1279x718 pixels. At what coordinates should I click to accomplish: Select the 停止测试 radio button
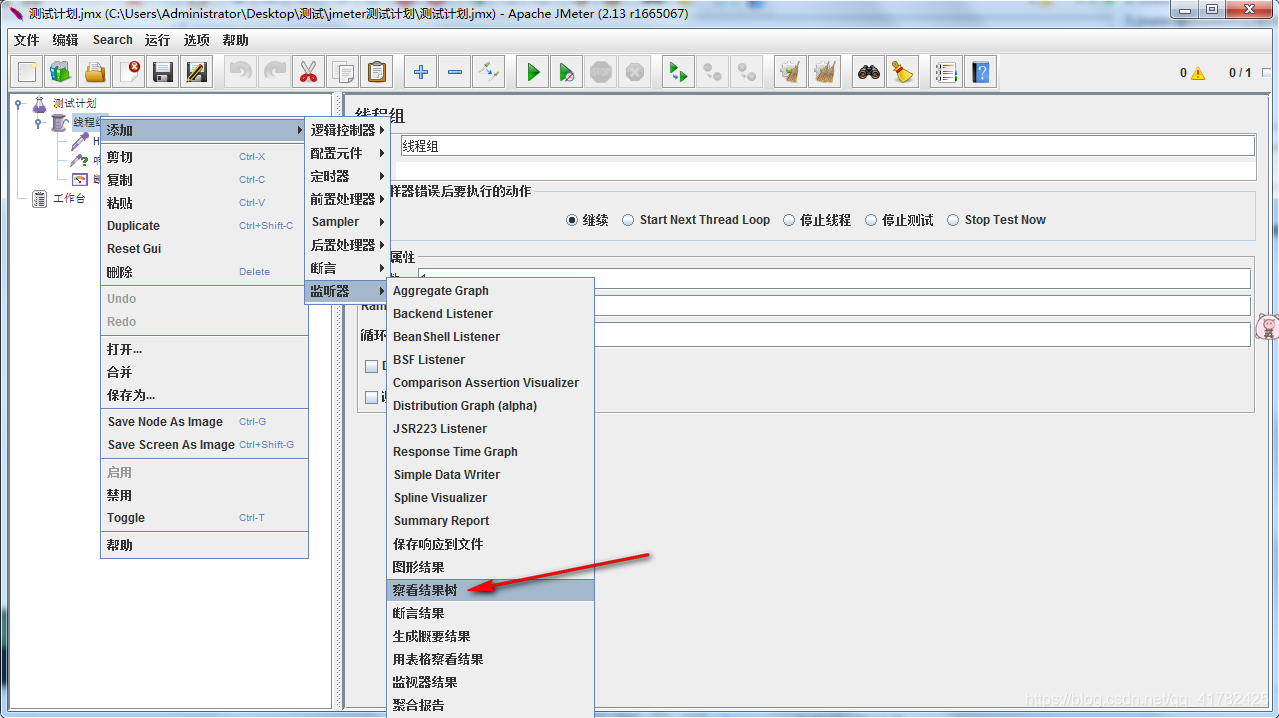tap(871, 220)
